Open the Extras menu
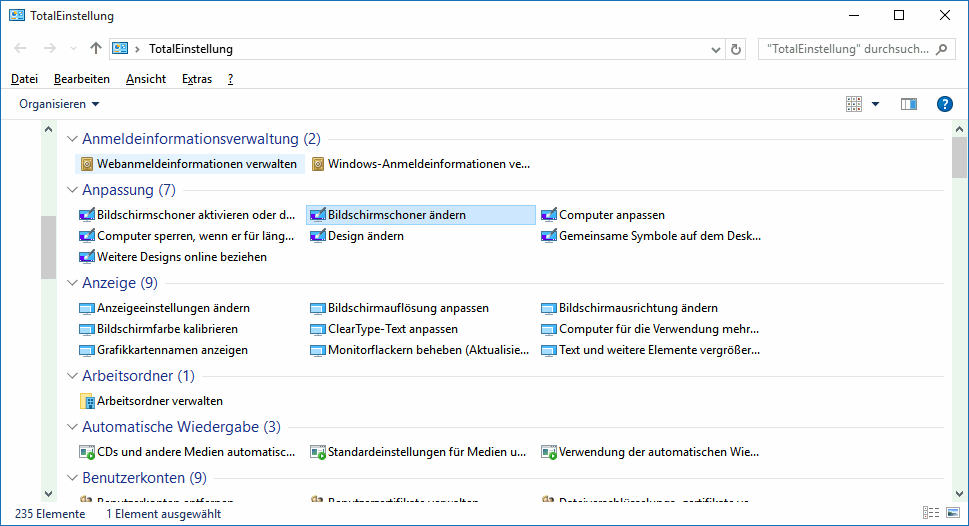This screenshot has width=969, height=526. tap(196, 79)
